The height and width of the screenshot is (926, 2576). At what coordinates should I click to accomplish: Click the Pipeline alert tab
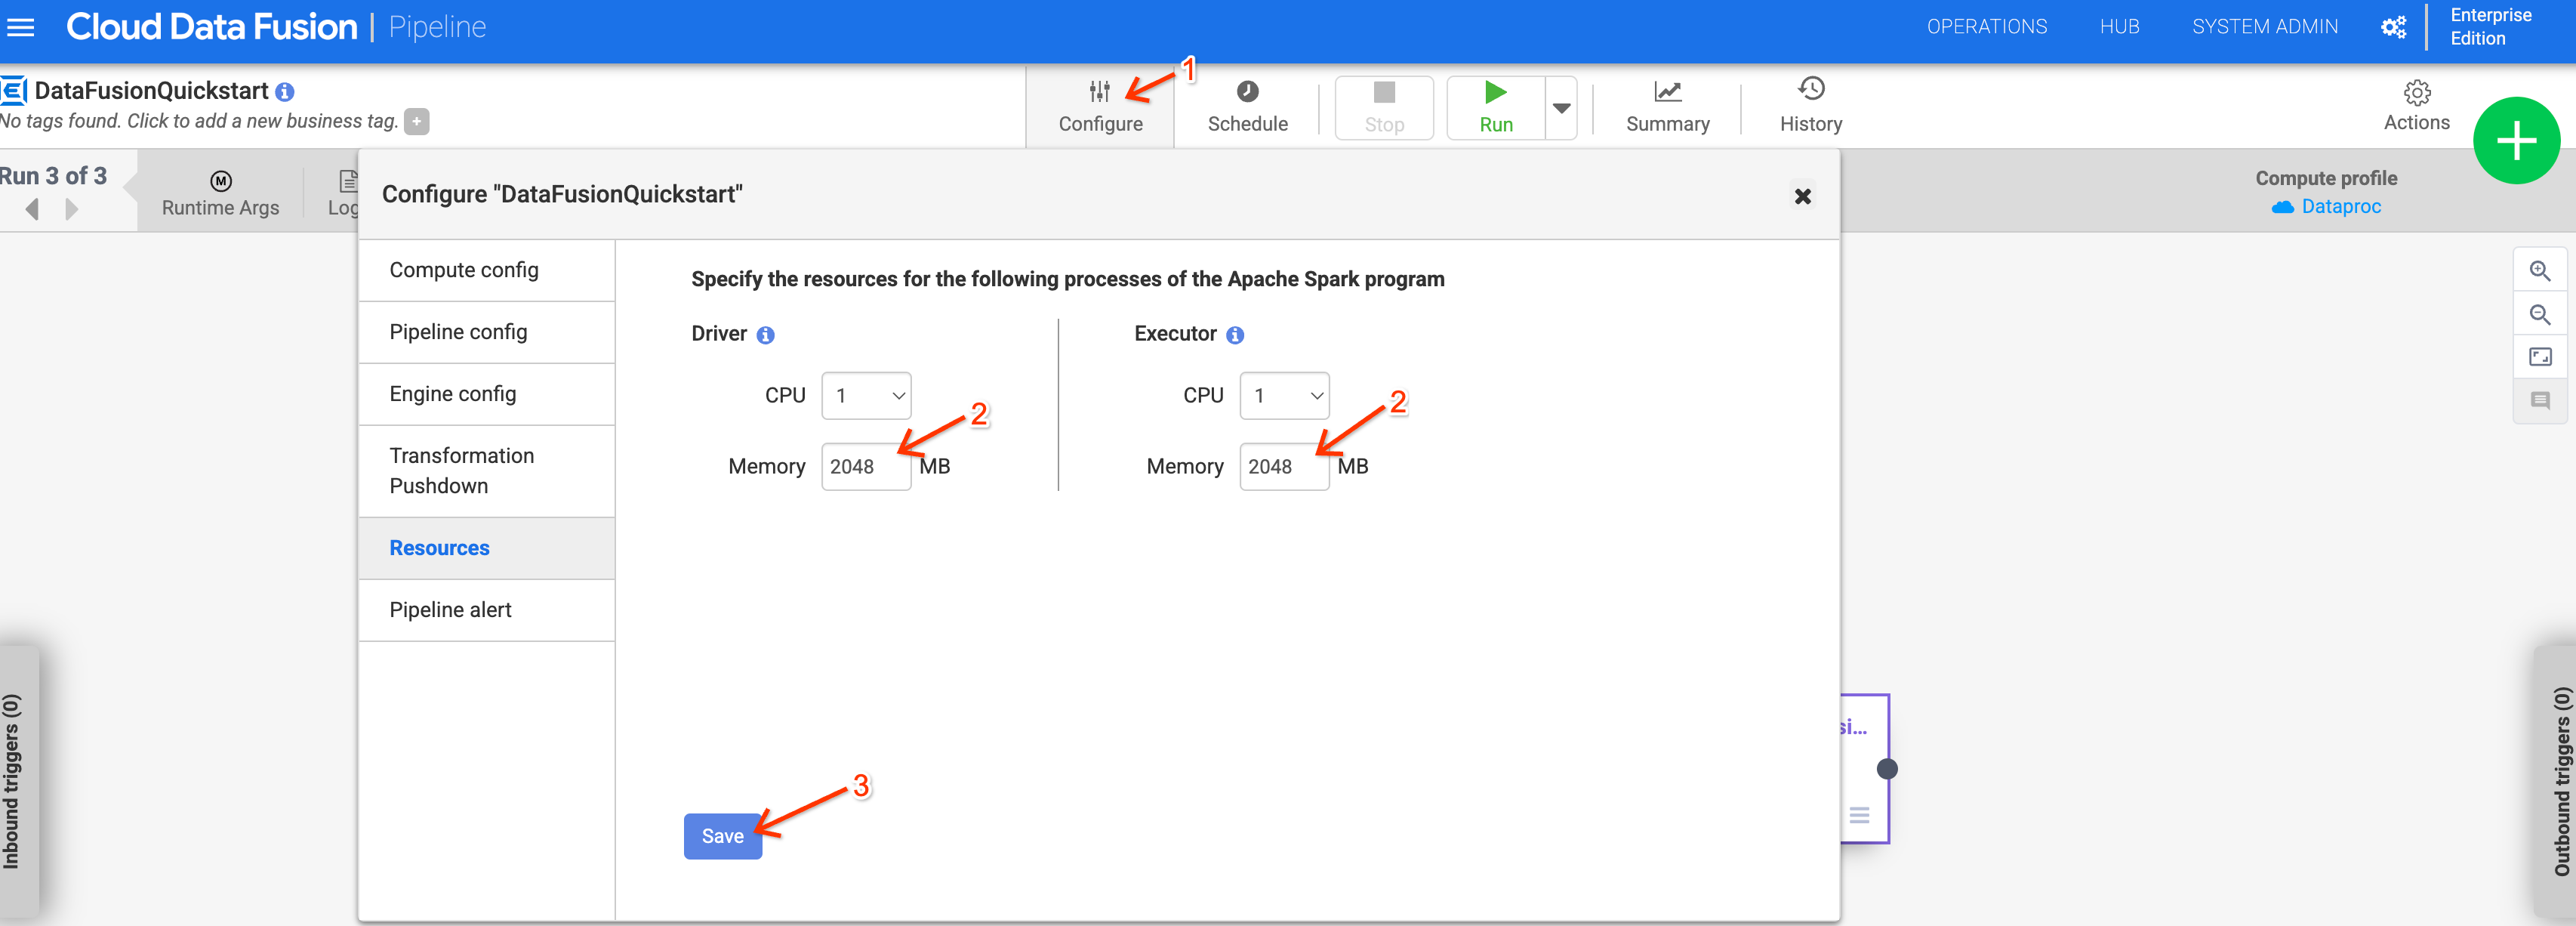coord(450,609)
